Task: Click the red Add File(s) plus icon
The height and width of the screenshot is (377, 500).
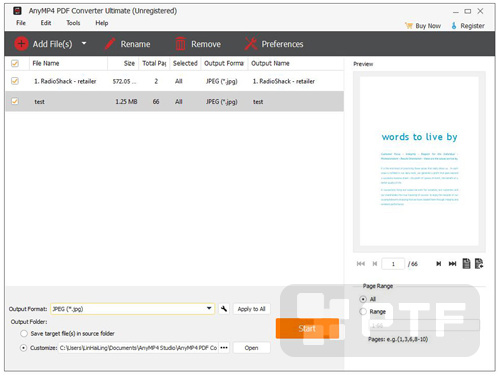Action: (x=21, y=44)
